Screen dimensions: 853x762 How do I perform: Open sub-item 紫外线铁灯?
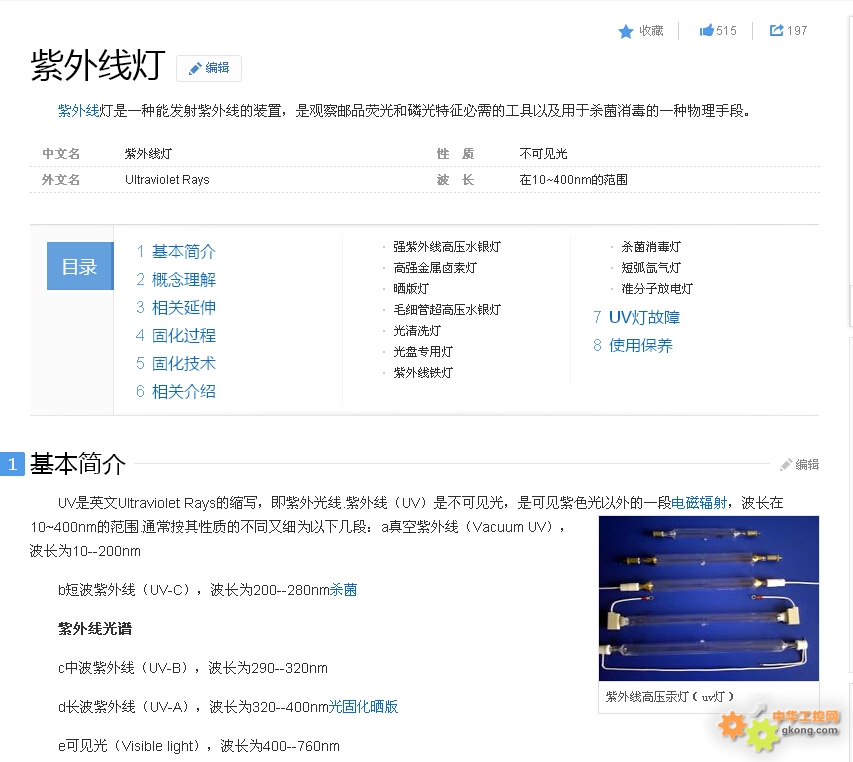(x=423, y=373)
